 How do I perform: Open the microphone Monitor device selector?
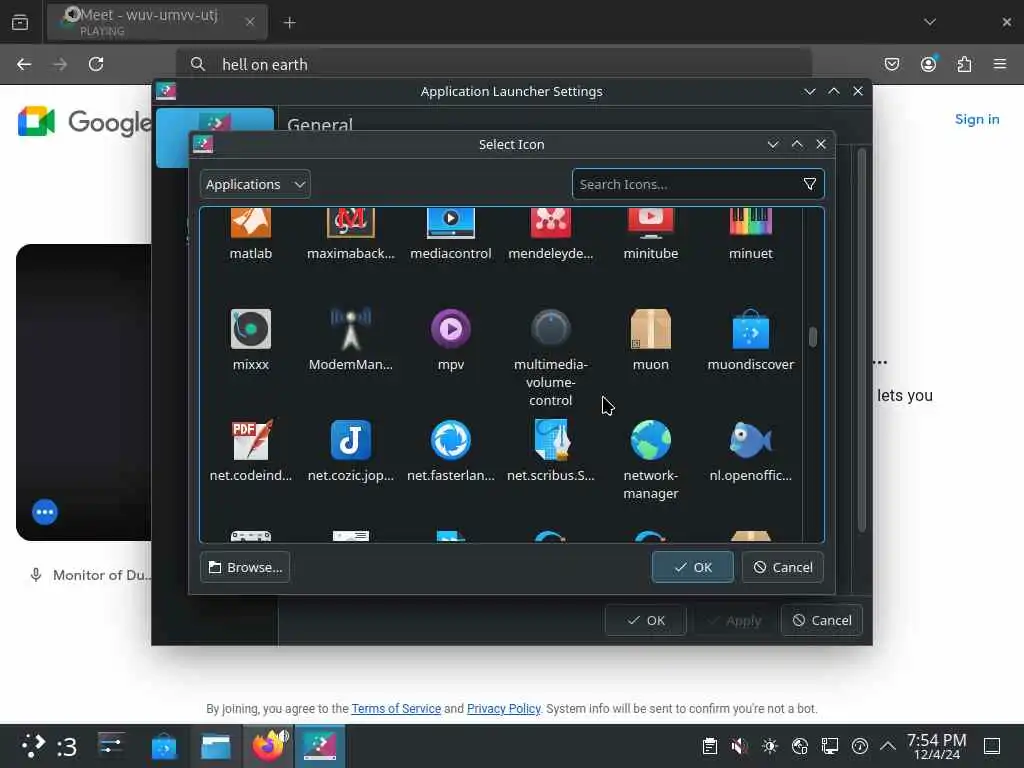click(x=90, y=575)
